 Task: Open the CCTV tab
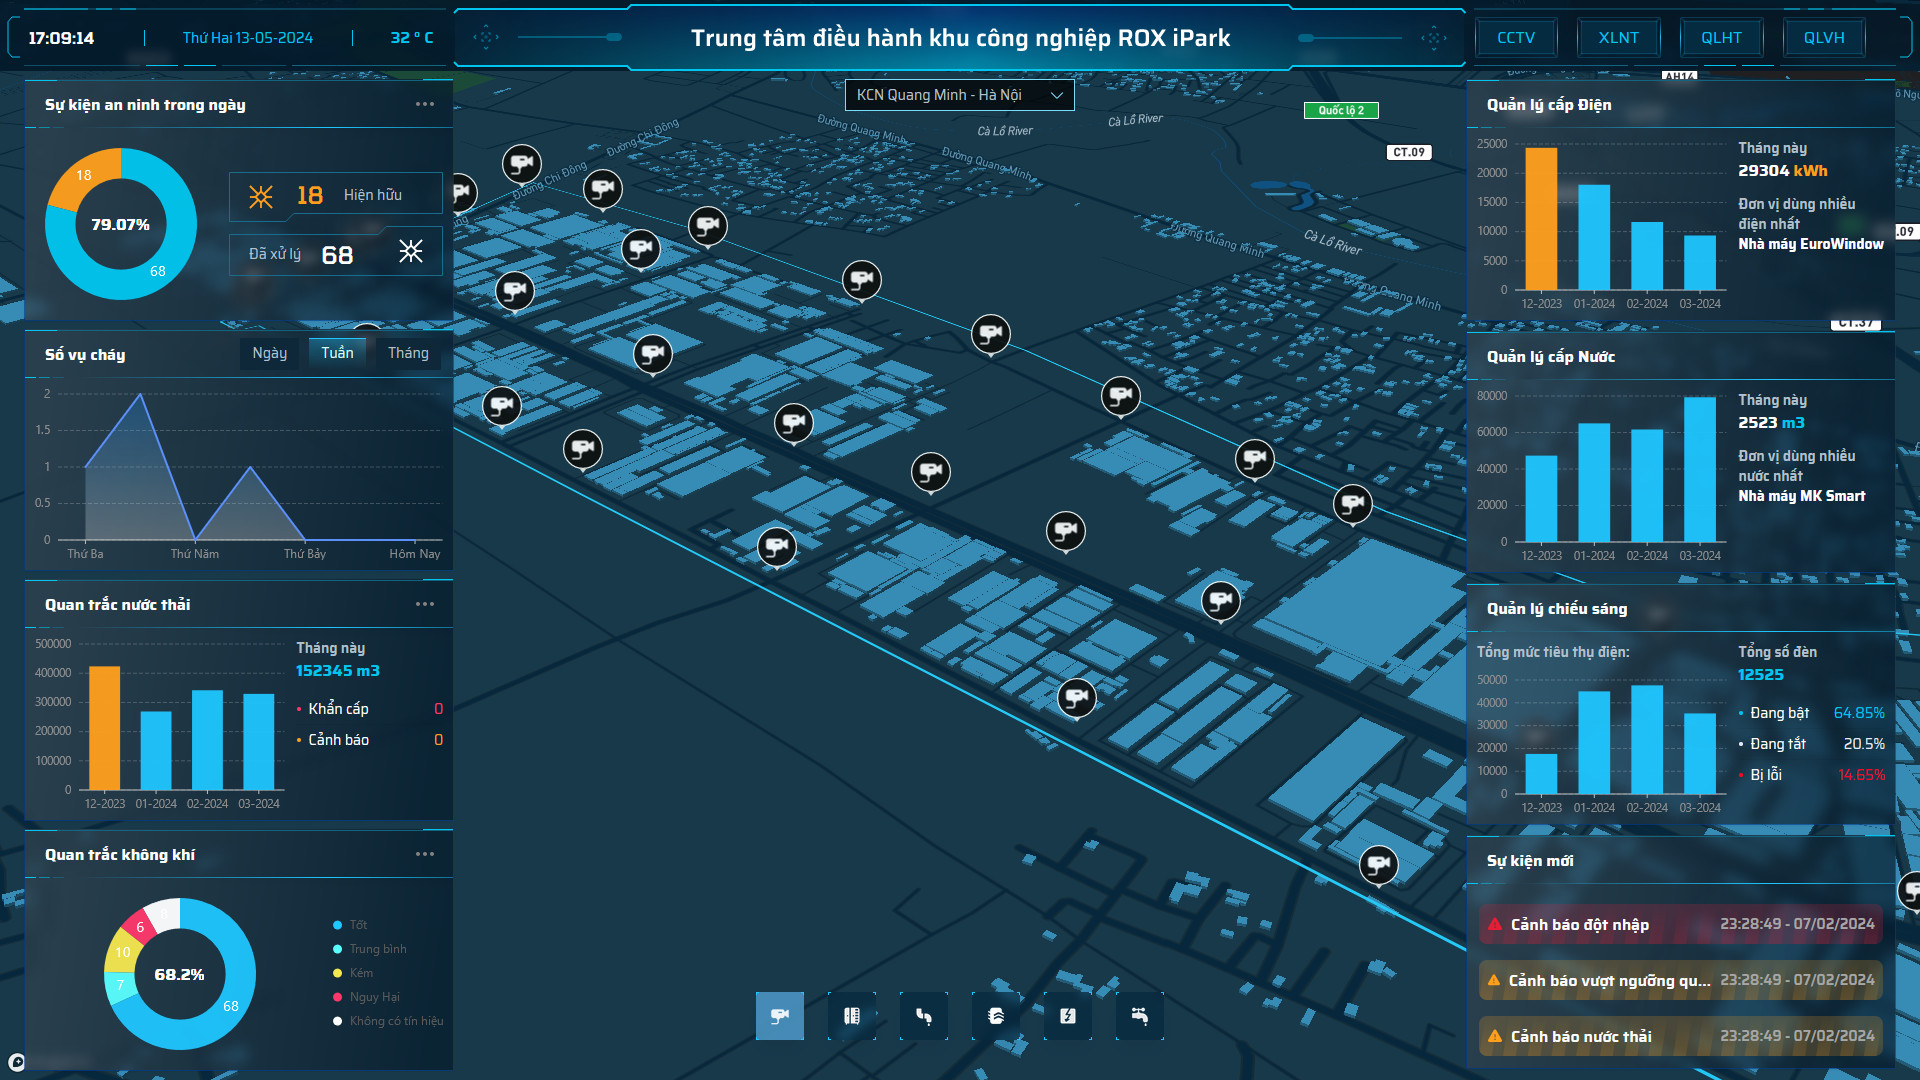click(1515, 38)
